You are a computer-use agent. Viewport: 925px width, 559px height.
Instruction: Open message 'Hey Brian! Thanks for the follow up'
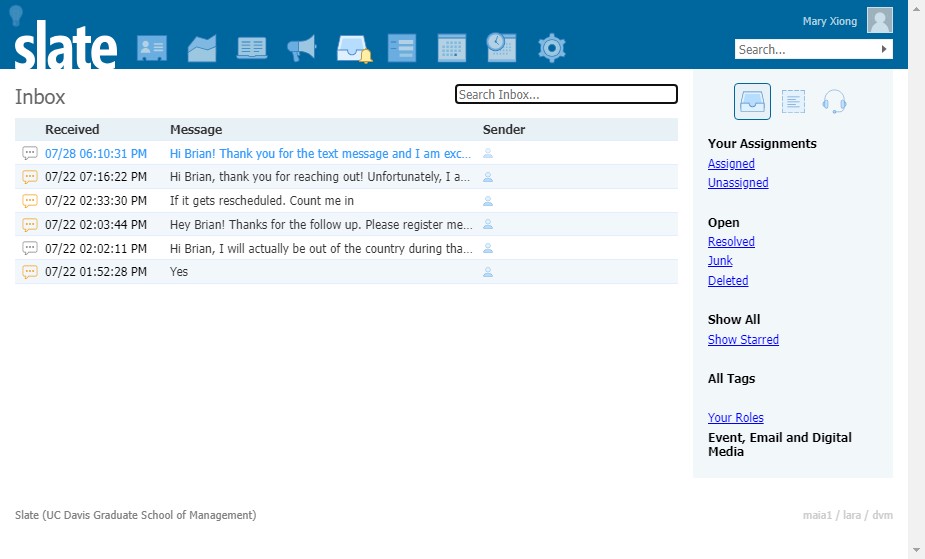[321, 225]
